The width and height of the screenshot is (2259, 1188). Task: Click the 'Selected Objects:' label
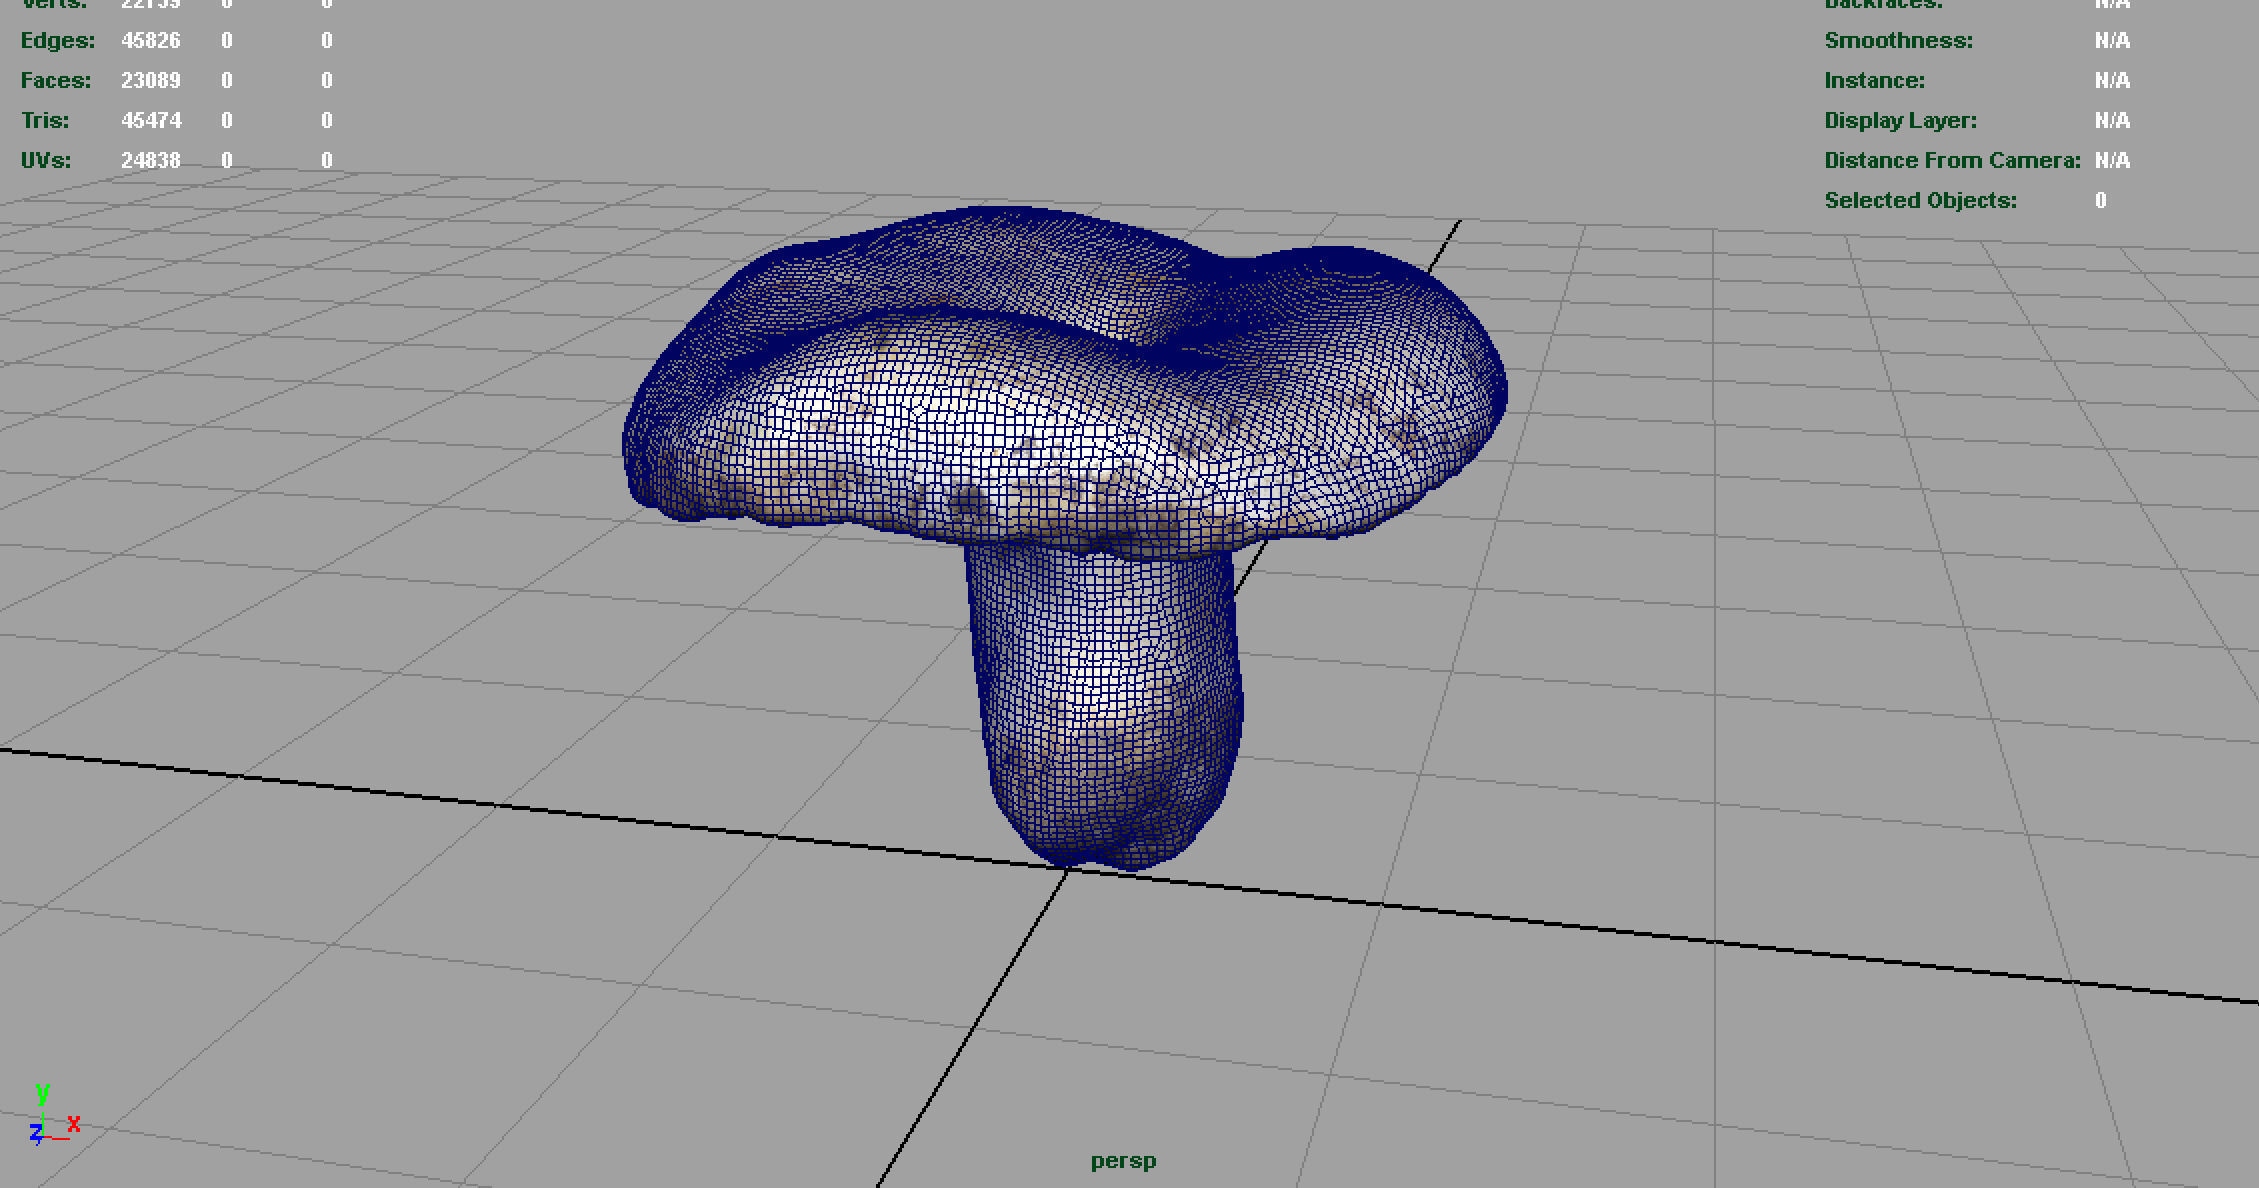(x=1921, y=201)
